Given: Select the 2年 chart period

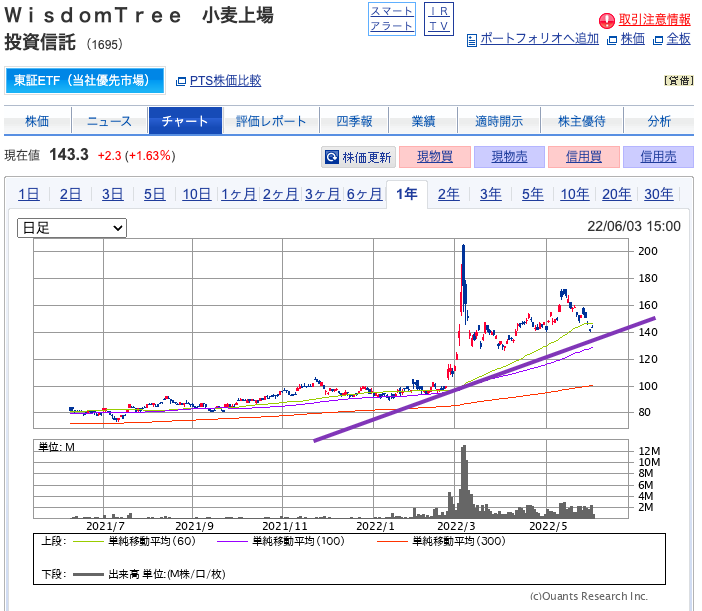Looking at the screenshot, I should coord(449,194).
